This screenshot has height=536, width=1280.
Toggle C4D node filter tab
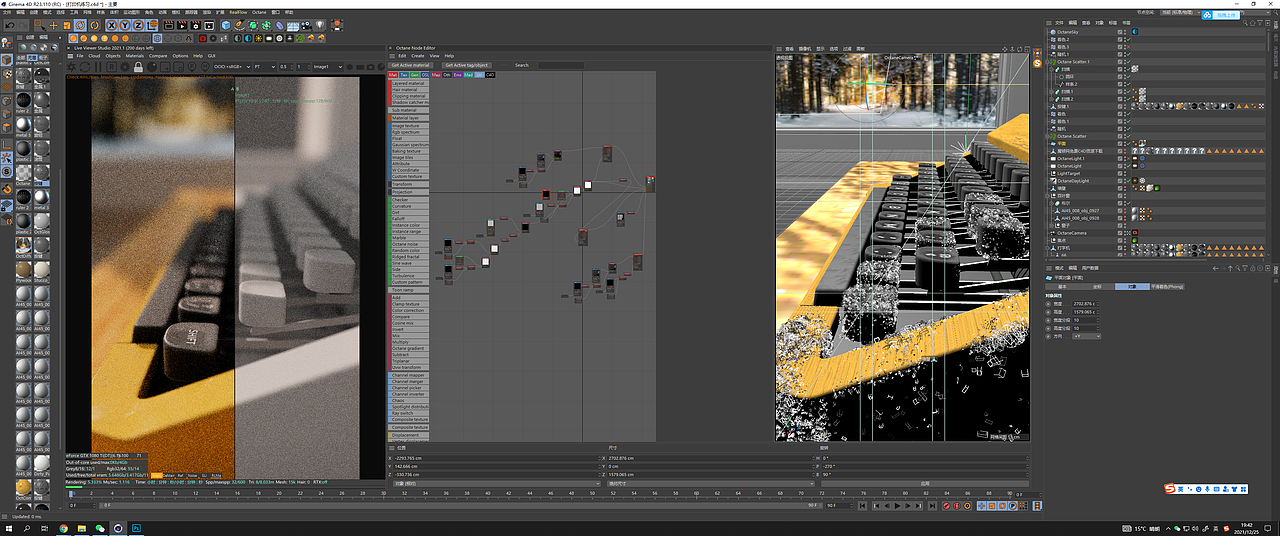click(x=490, y=74)
